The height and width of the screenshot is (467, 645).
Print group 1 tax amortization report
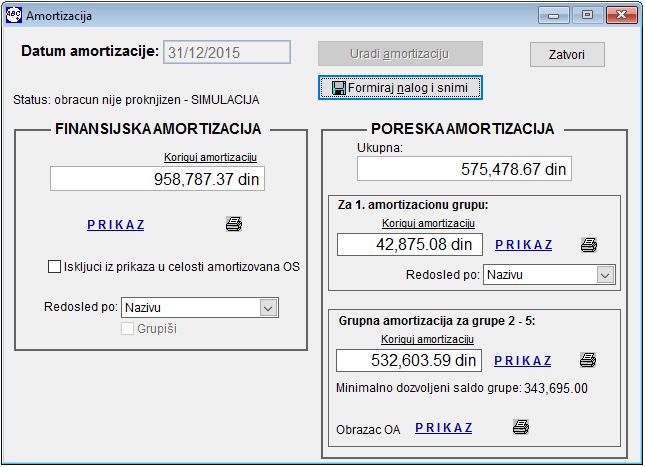589,245
